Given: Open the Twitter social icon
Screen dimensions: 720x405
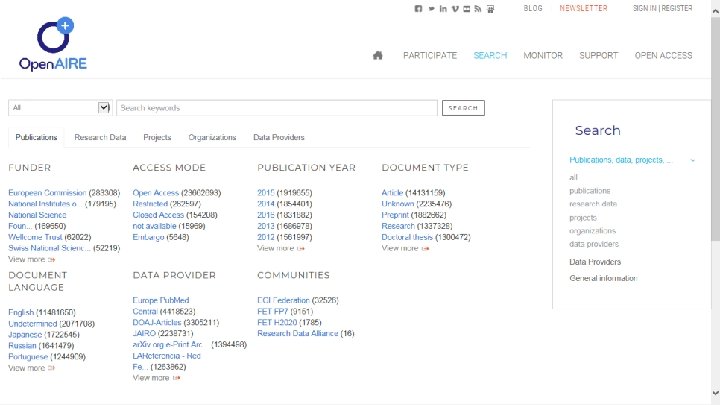Looking at the screenshot, I should click(x=431, y=8).
